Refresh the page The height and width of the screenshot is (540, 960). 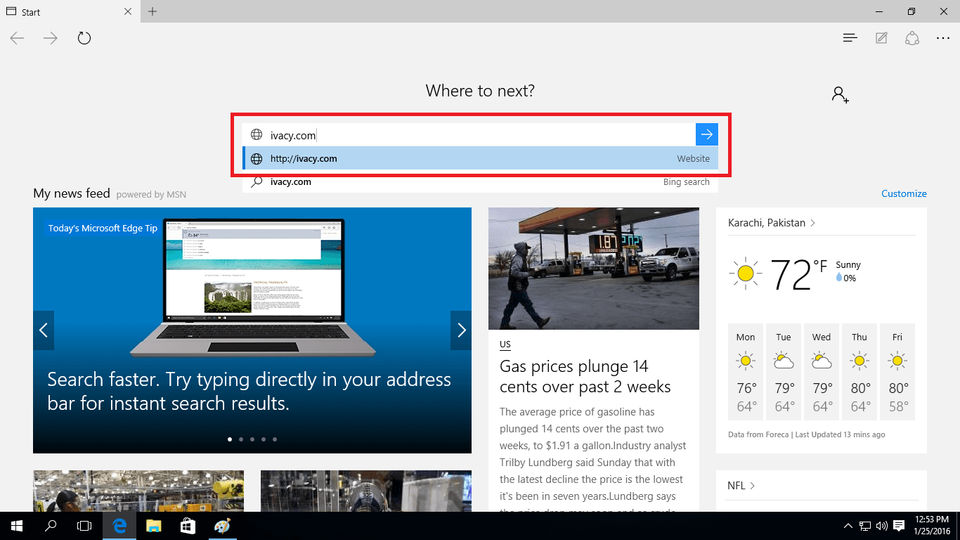click(84, 38)
